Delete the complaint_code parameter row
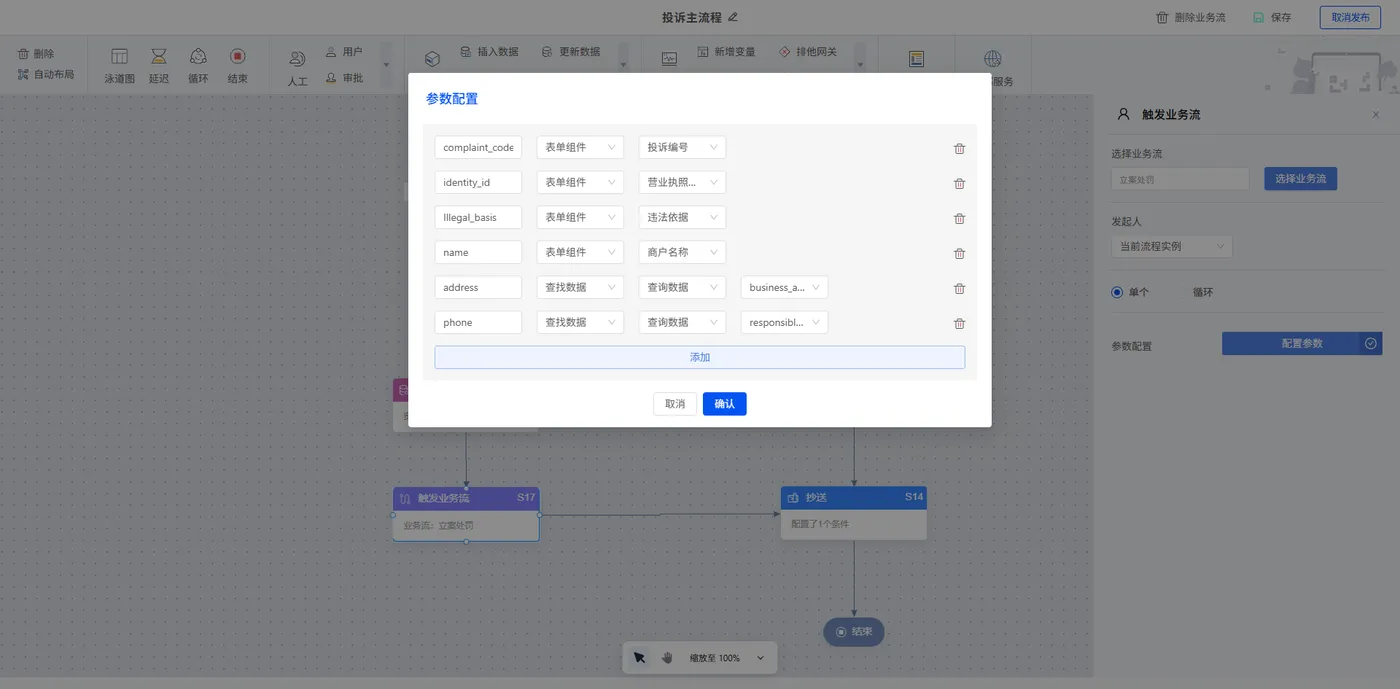The height and width of the screenshot is (689, 1400). coord(959,148)
